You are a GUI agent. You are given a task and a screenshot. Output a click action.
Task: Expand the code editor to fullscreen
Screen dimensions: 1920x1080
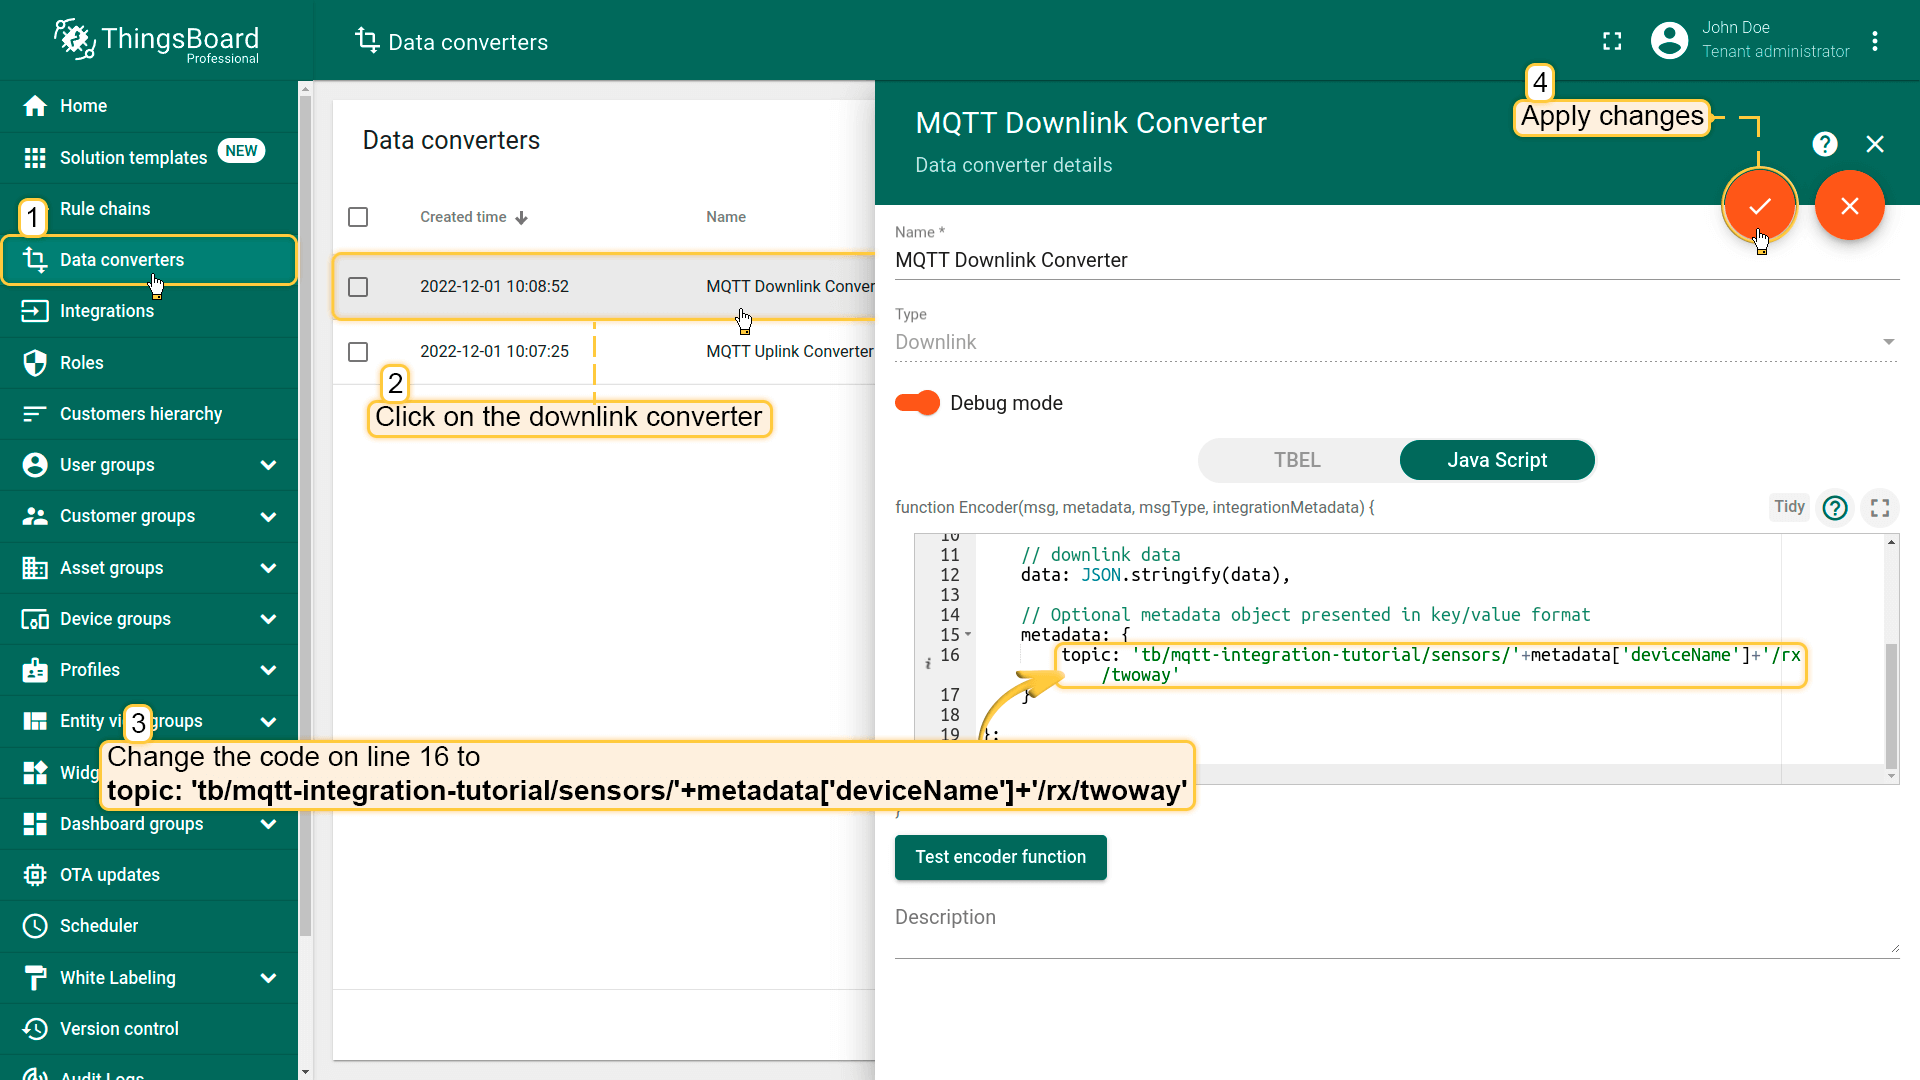pos(1880,508)
